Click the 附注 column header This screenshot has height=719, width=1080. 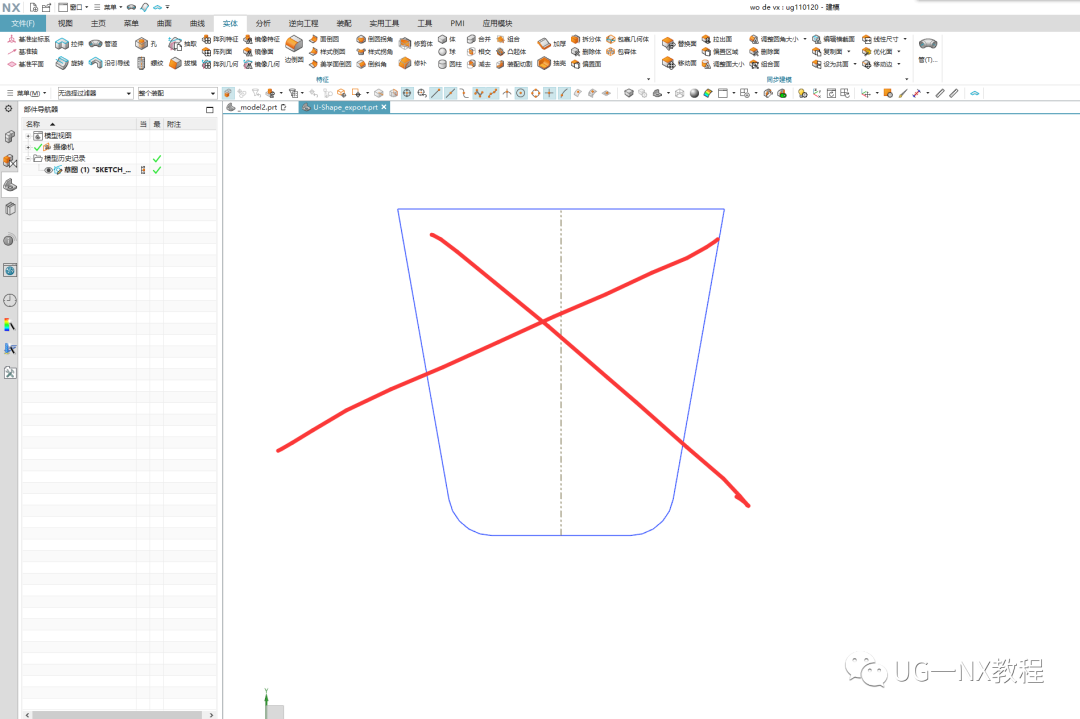[190, 124]
